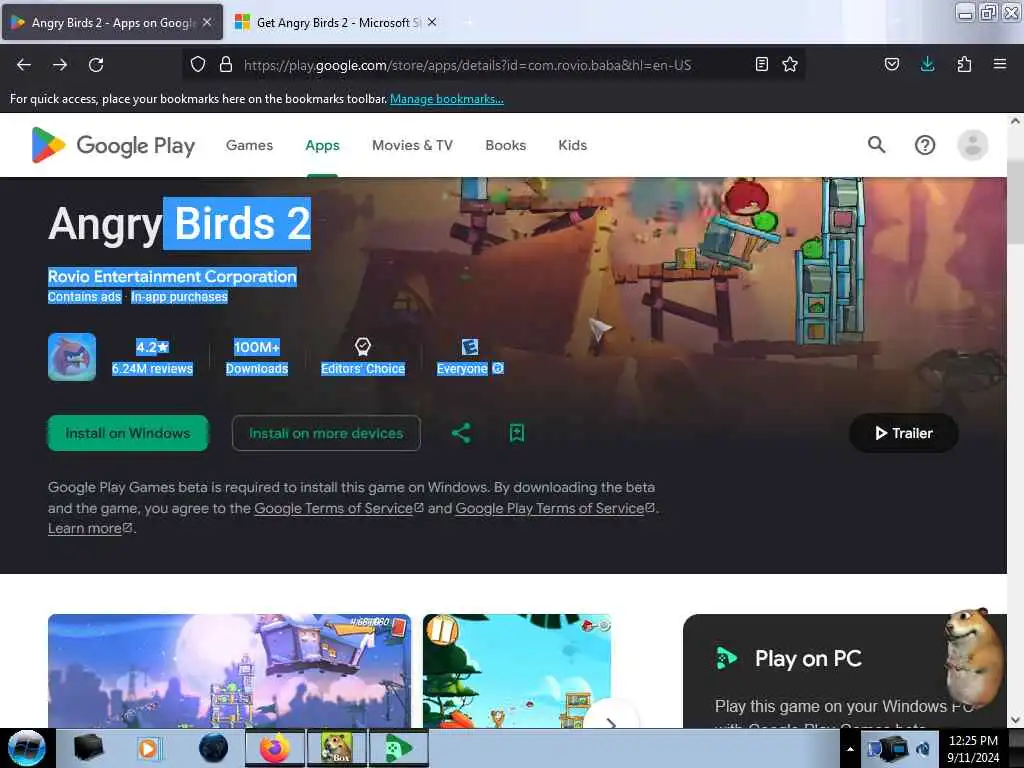Image resolution: width=1024 pixels, height=768 pixels.
Task: Go back with the browser back arrow
Action: pyautogui.click(x=24, y=65)
